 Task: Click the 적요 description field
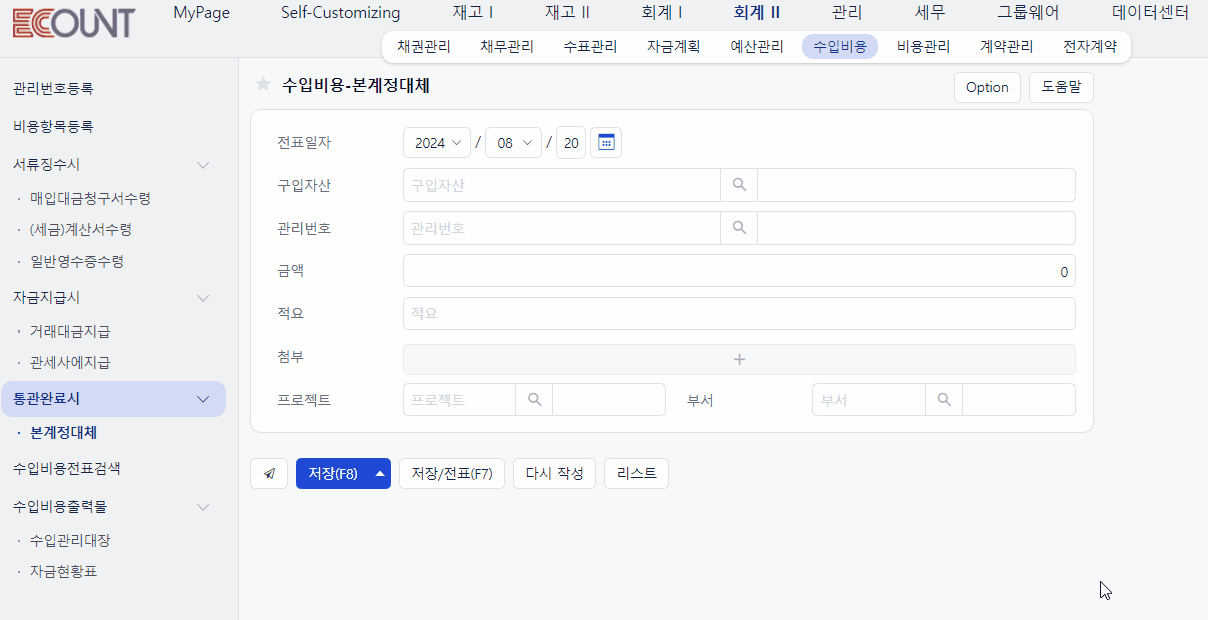click(739, 313)
